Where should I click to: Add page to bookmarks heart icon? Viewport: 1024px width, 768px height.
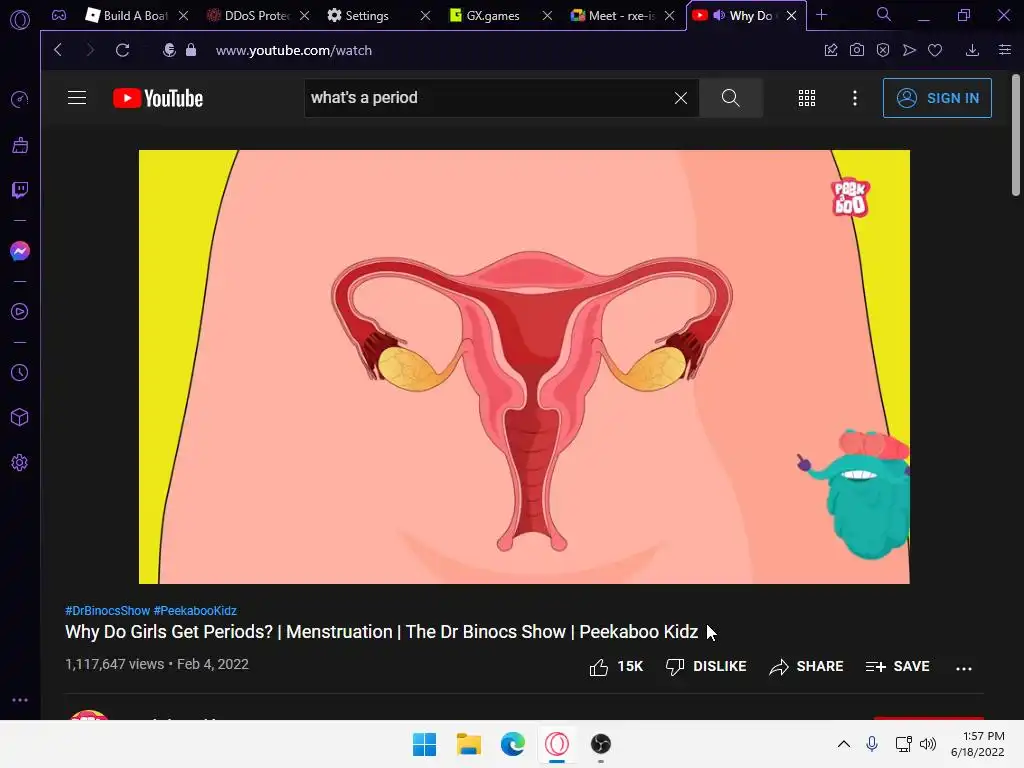[x=935, y=50]
